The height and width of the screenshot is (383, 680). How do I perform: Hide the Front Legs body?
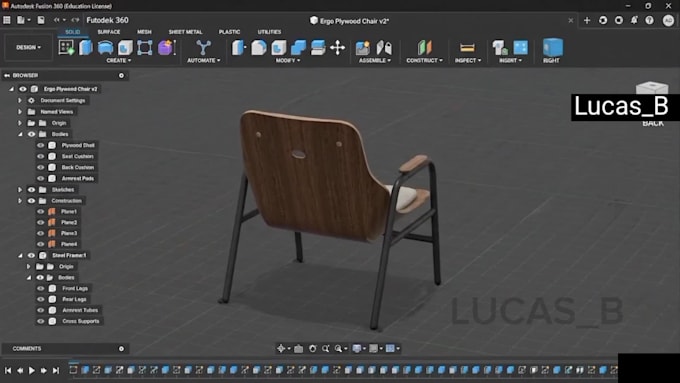[41, 288]
